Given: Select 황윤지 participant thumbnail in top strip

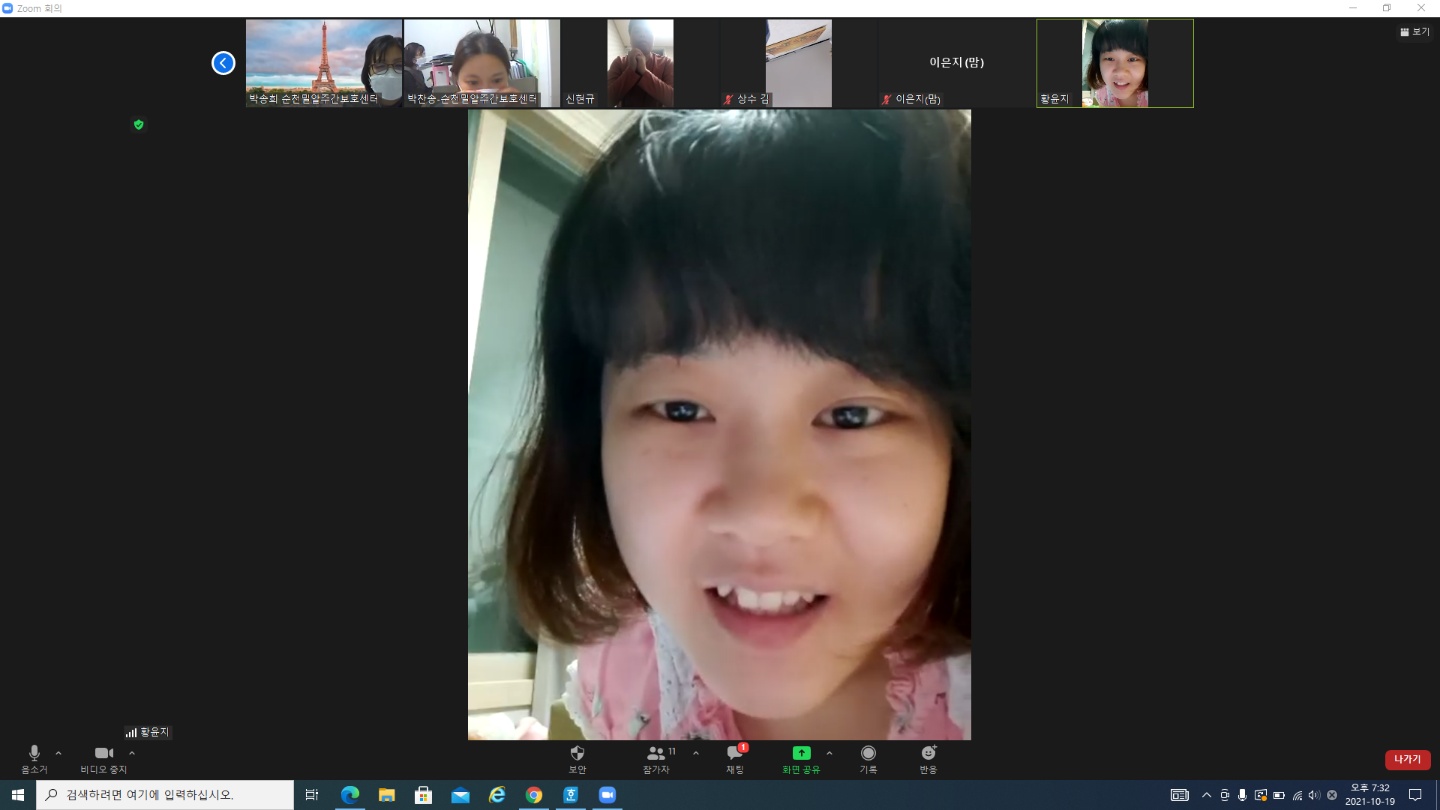Looking at the screenshot, I should 1115,63.
